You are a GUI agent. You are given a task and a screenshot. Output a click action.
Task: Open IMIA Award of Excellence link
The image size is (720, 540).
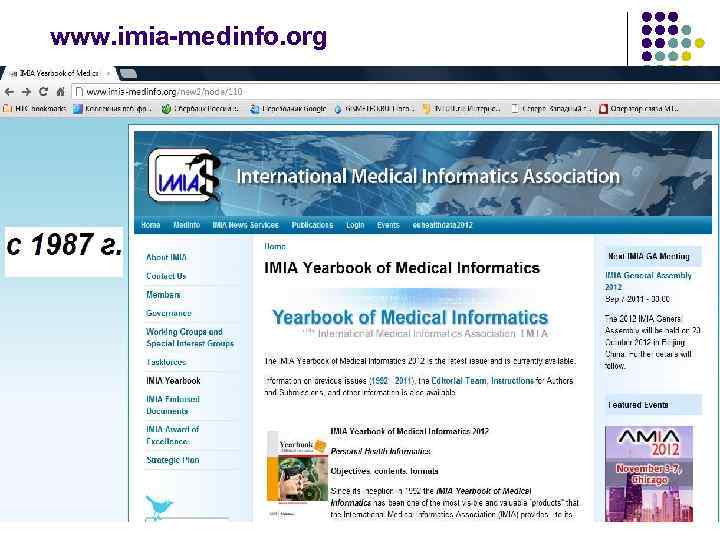[172, 435]
